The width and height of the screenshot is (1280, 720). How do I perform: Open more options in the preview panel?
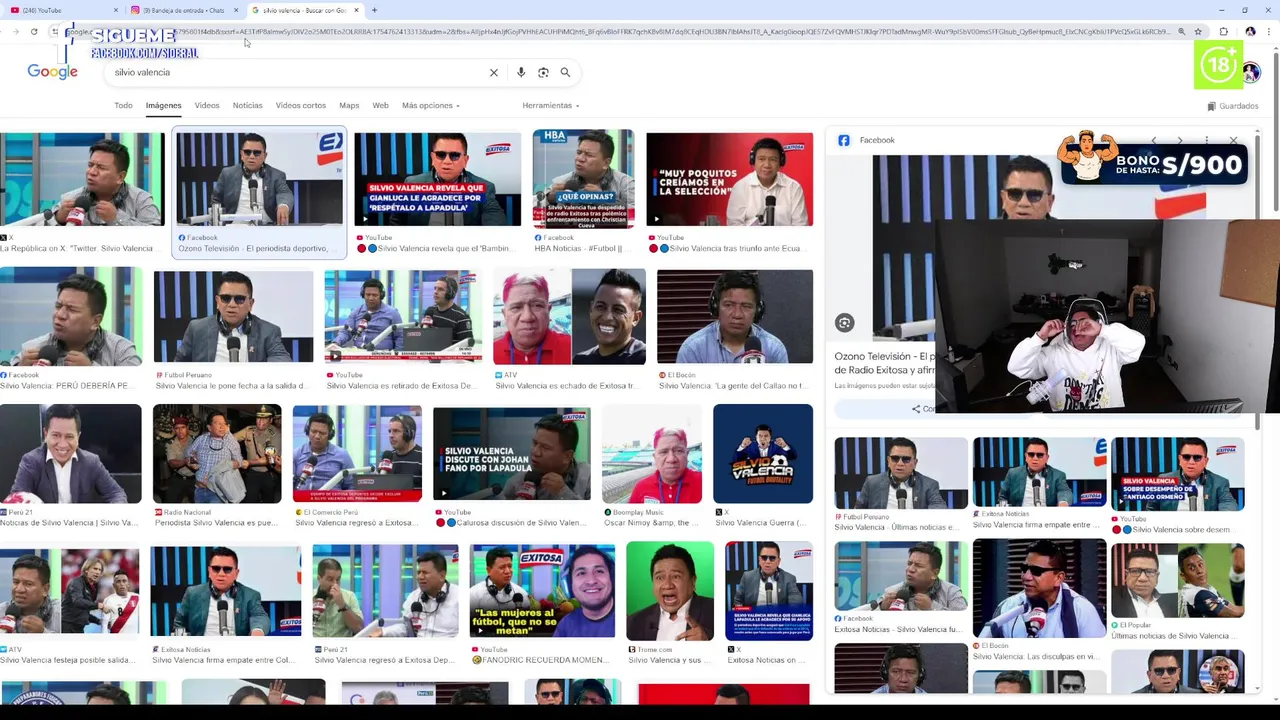point(1207,140)
